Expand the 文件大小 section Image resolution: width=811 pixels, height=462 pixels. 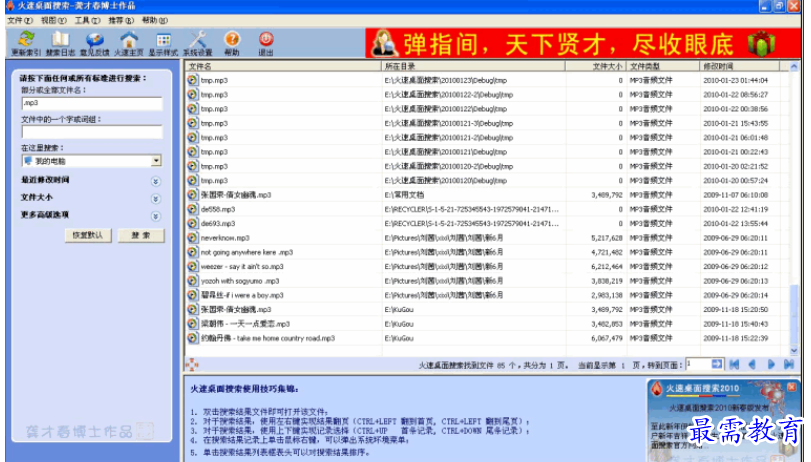tap(156, 199)
